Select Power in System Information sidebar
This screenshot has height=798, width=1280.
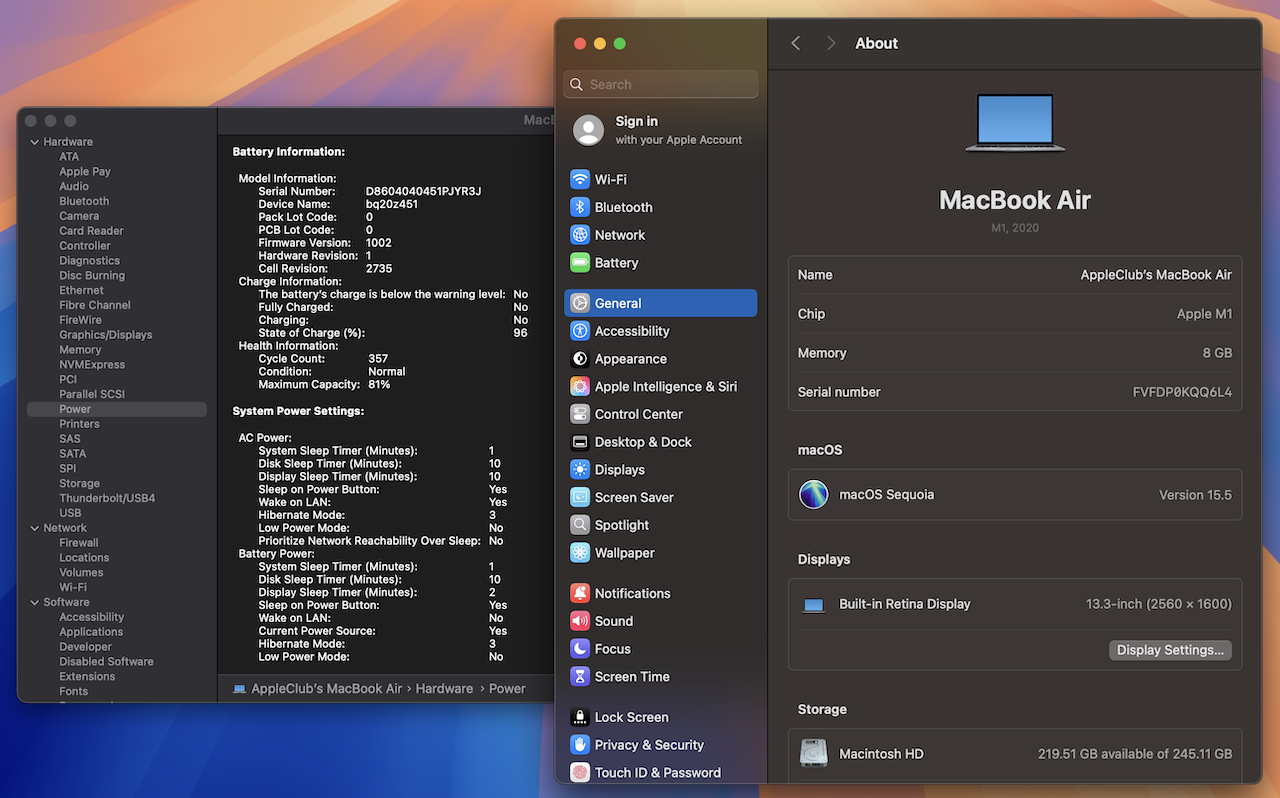pos(117,409)
